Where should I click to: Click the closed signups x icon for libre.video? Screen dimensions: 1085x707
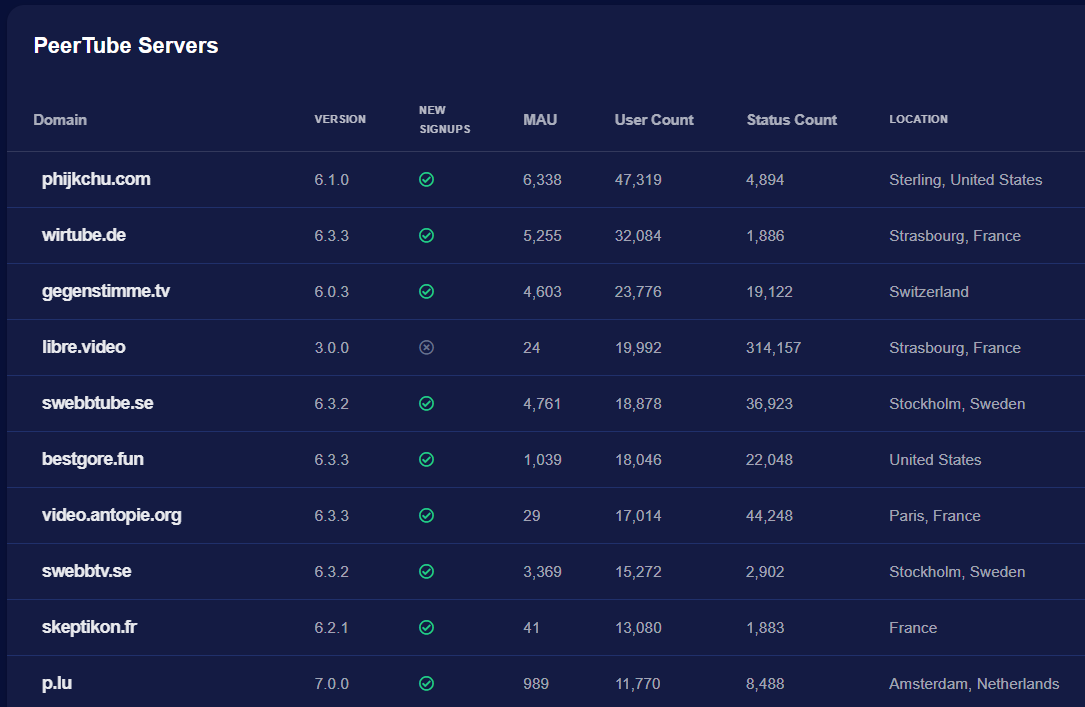426,347
